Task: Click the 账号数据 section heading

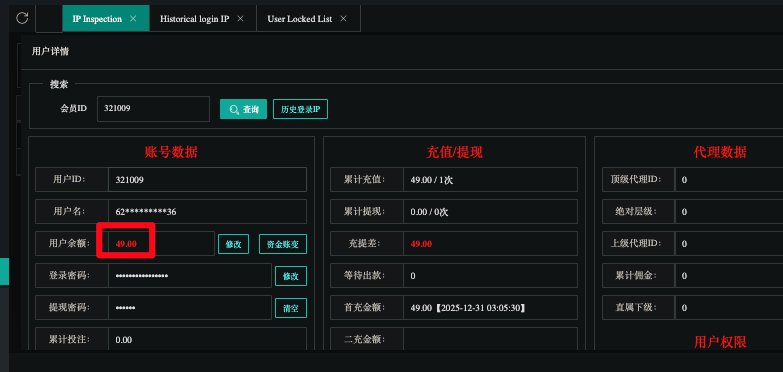Action: click(x=171, y=152)
